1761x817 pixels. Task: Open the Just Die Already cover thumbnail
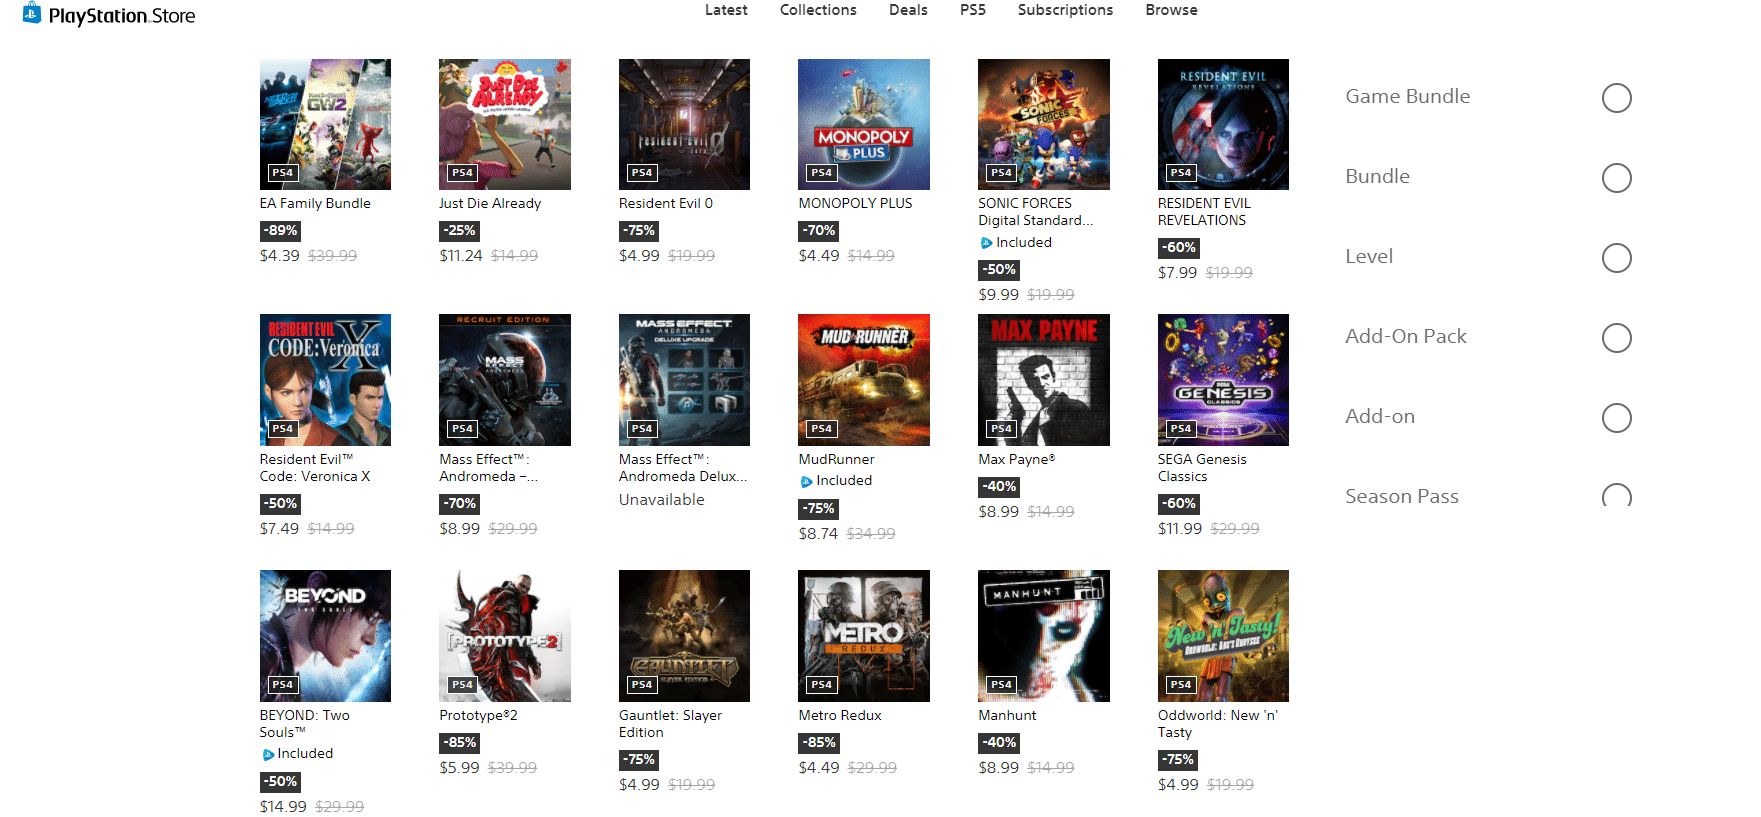pos(505,124)
